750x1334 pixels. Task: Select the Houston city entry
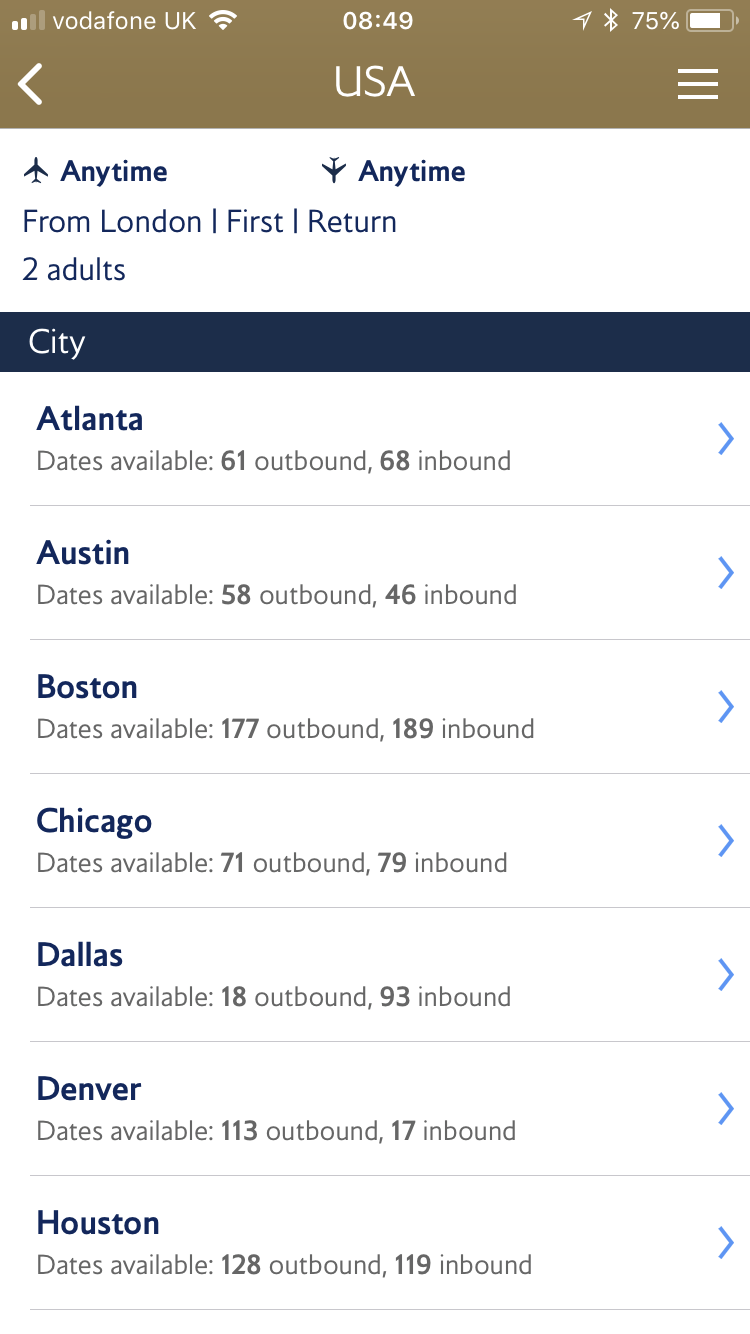(x=98, y=1223)
